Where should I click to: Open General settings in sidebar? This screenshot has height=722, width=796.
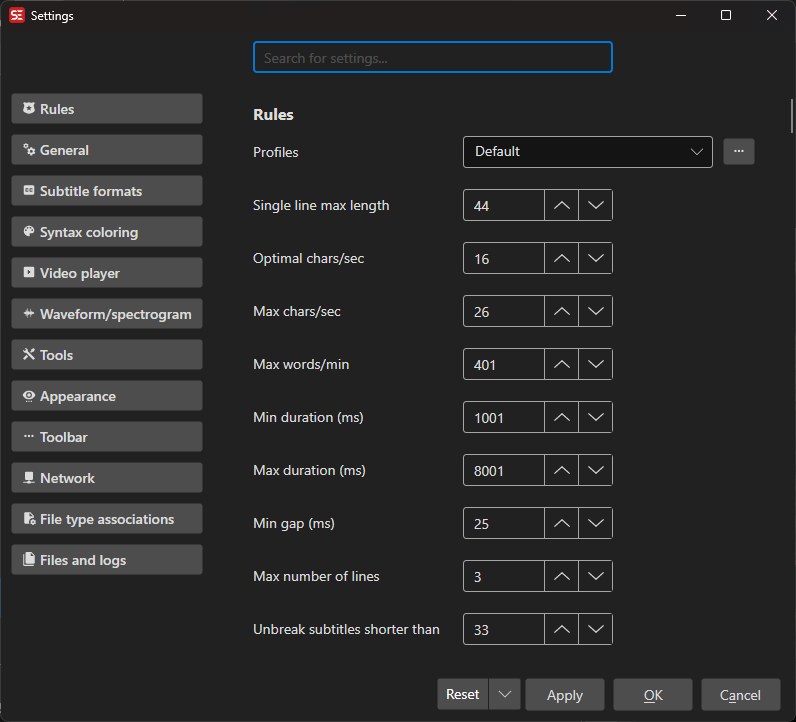pos(107,150)
